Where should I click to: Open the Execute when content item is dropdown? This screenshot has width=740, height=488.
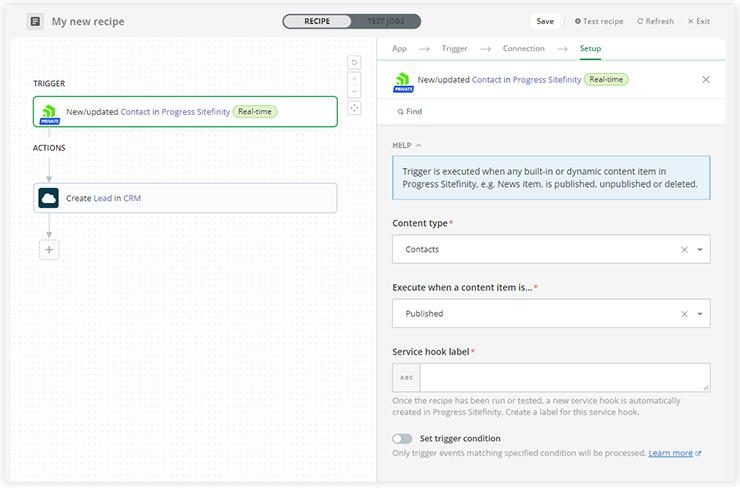coord(700,314)
